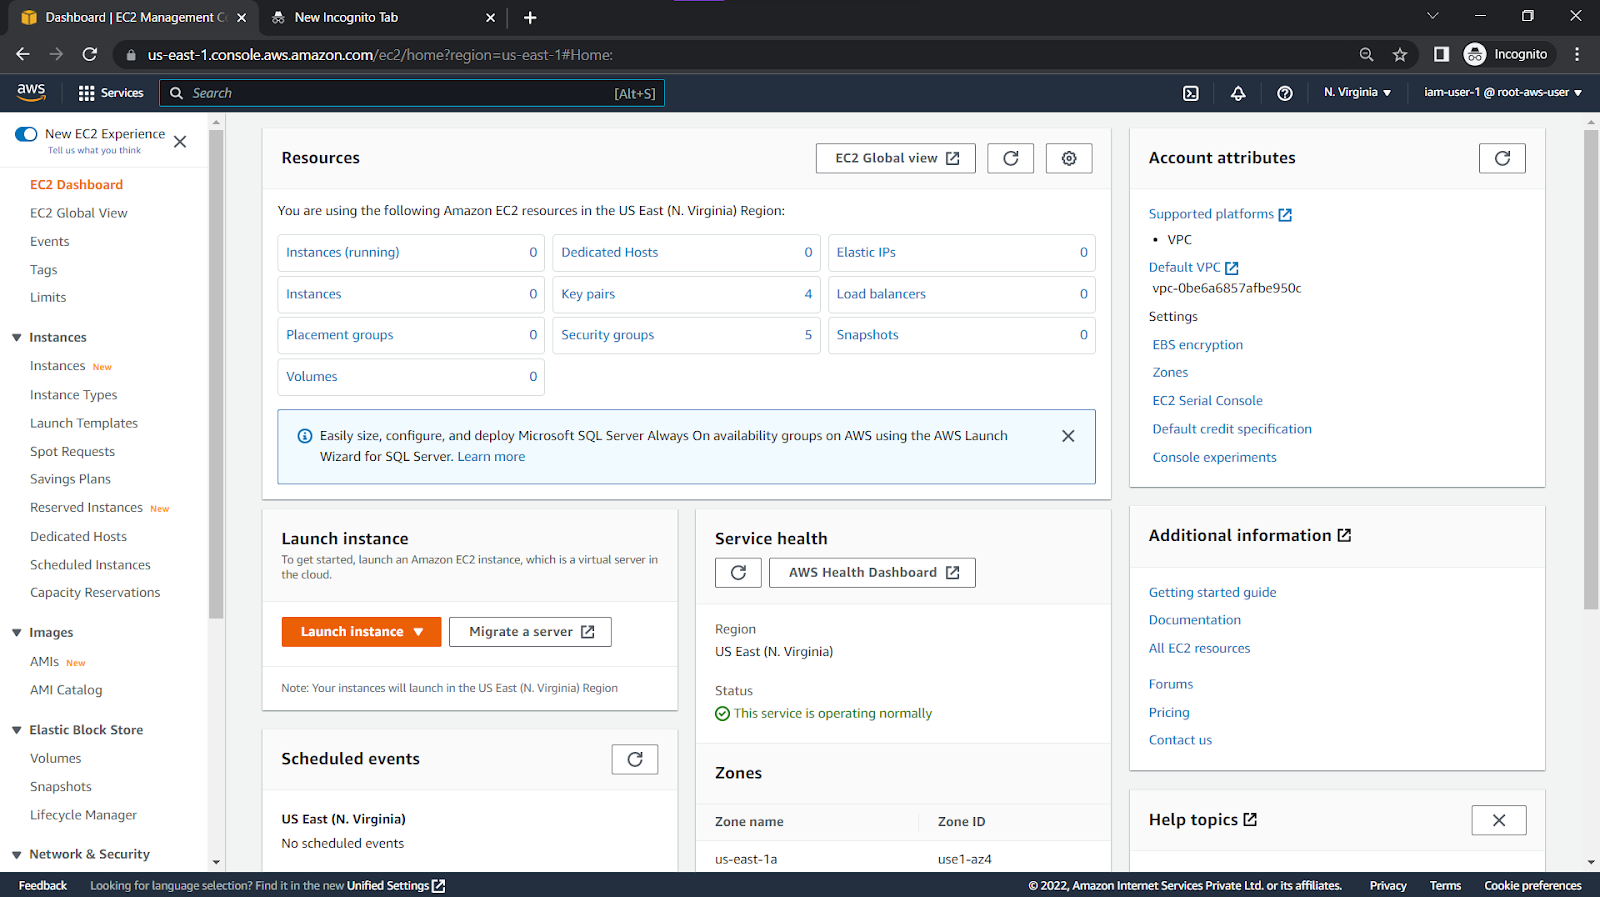
Task: Open a new browser tab
Action: pyautogui.click(x=530, y=17)
